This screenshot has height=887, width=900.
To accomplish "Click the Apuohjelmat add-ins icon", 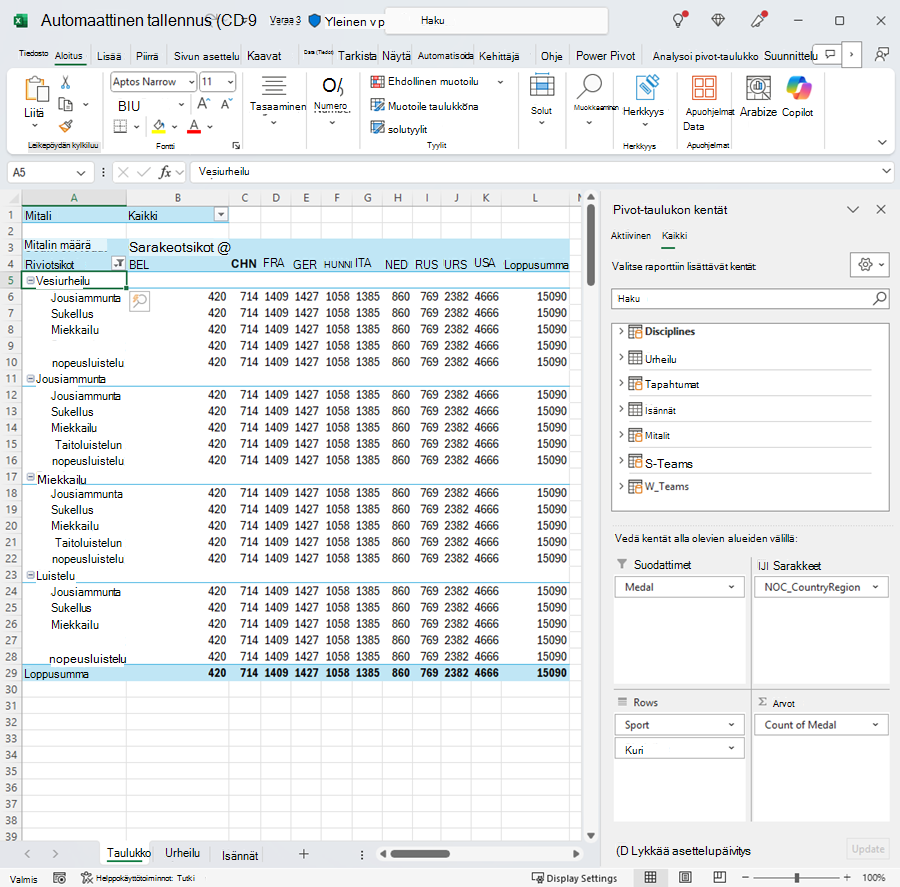I will (704, 88).
